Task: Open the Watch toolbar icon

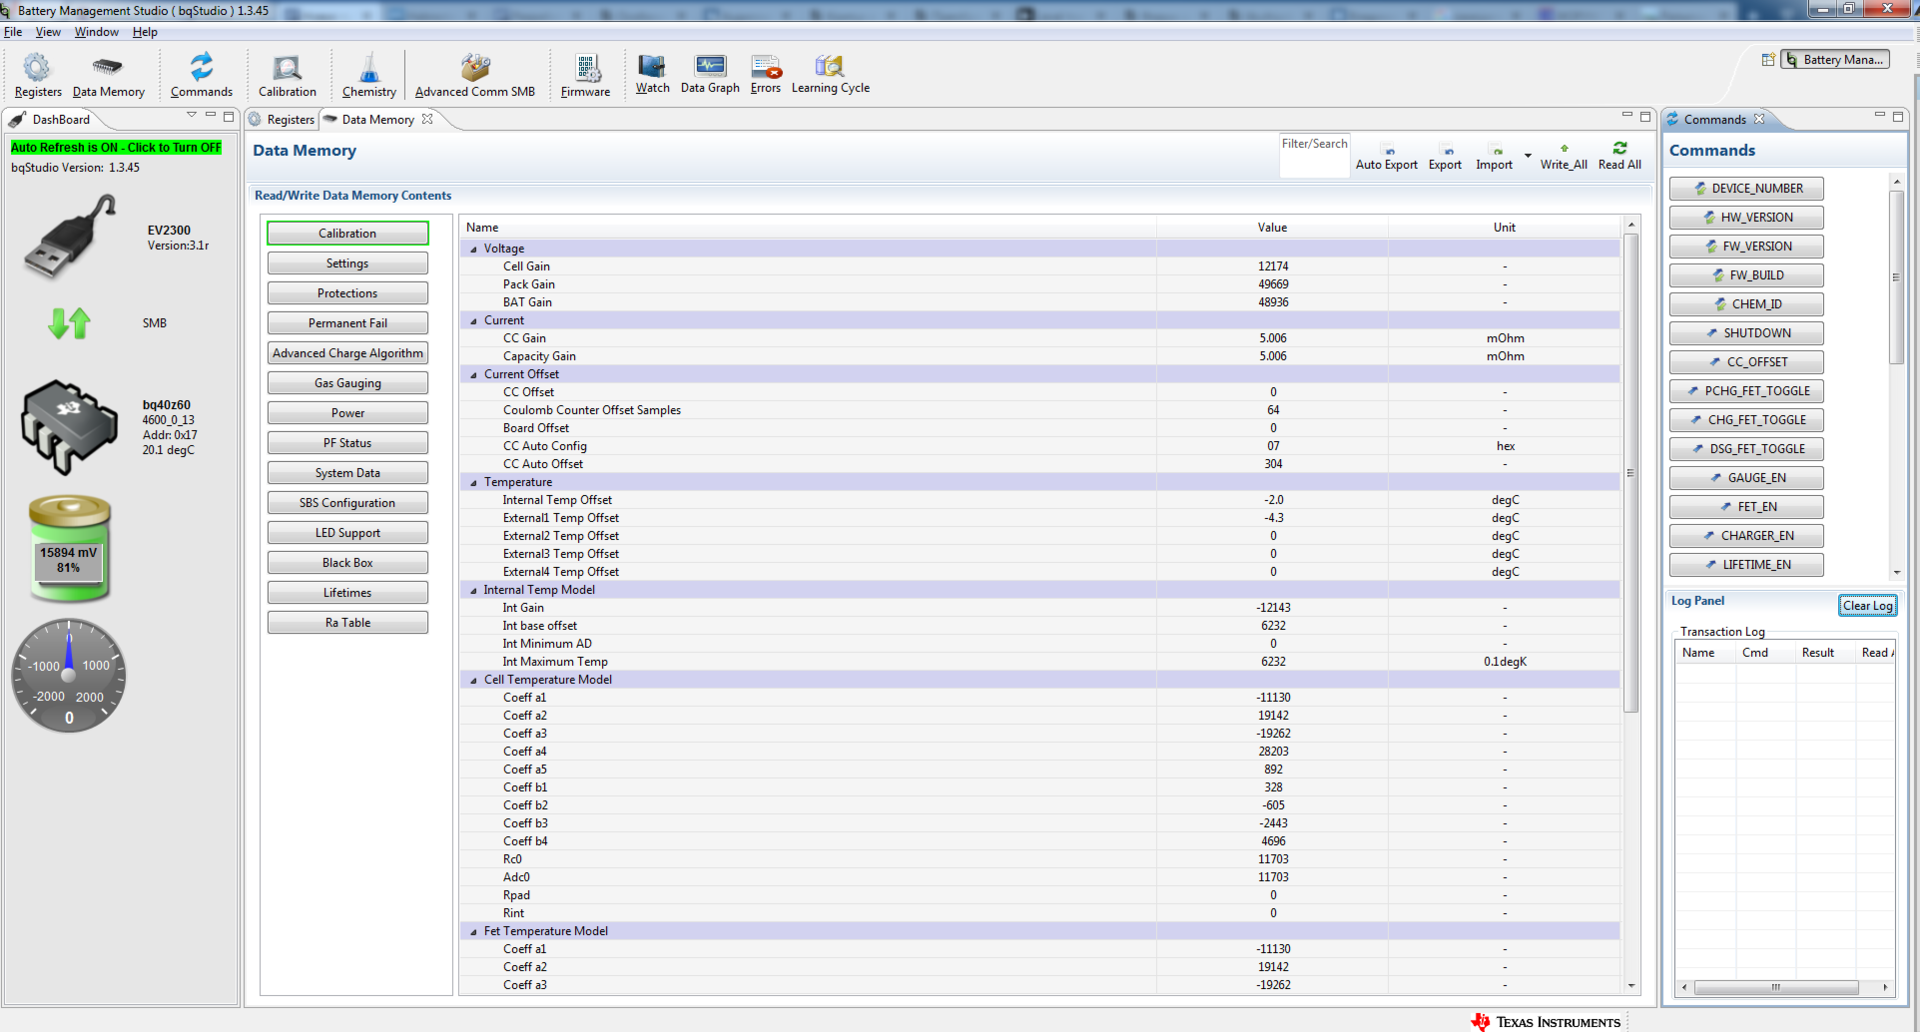Action: tap(652, 66)
